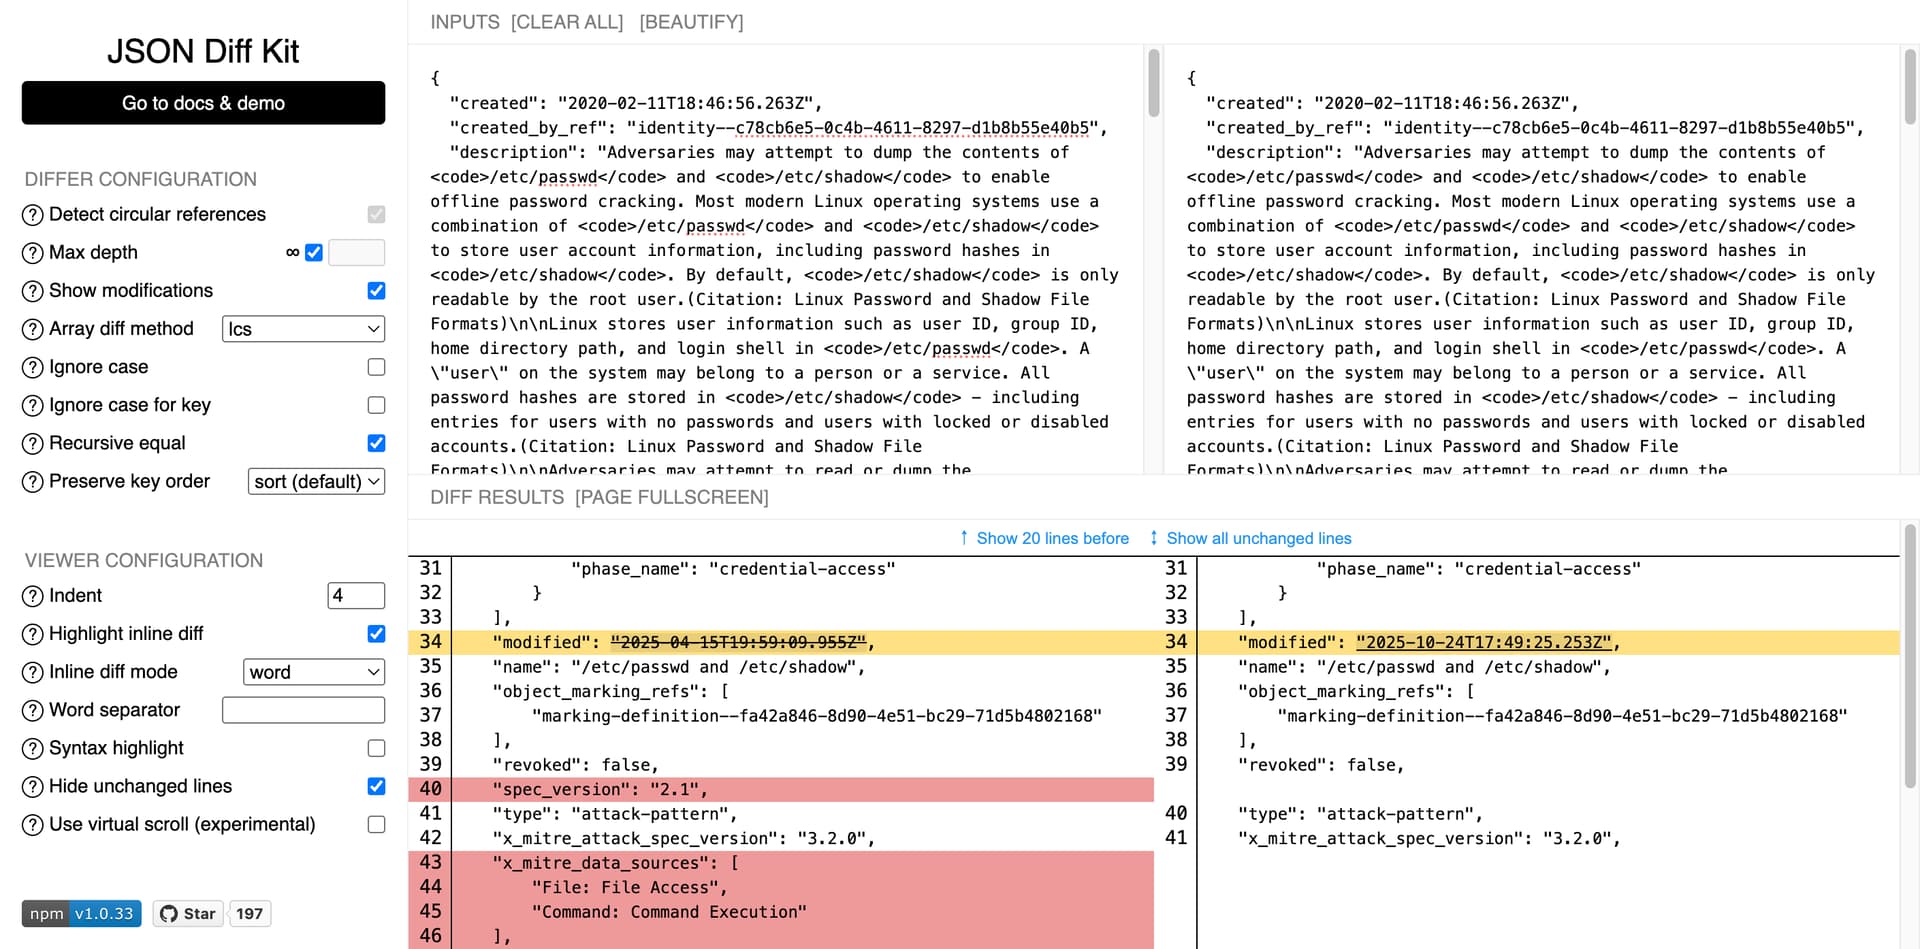Image resolution: width=1920 pixels, height=949 pixels.
Task: Disable the Show modifications checkbox
Action: click(x=376, y=291)
